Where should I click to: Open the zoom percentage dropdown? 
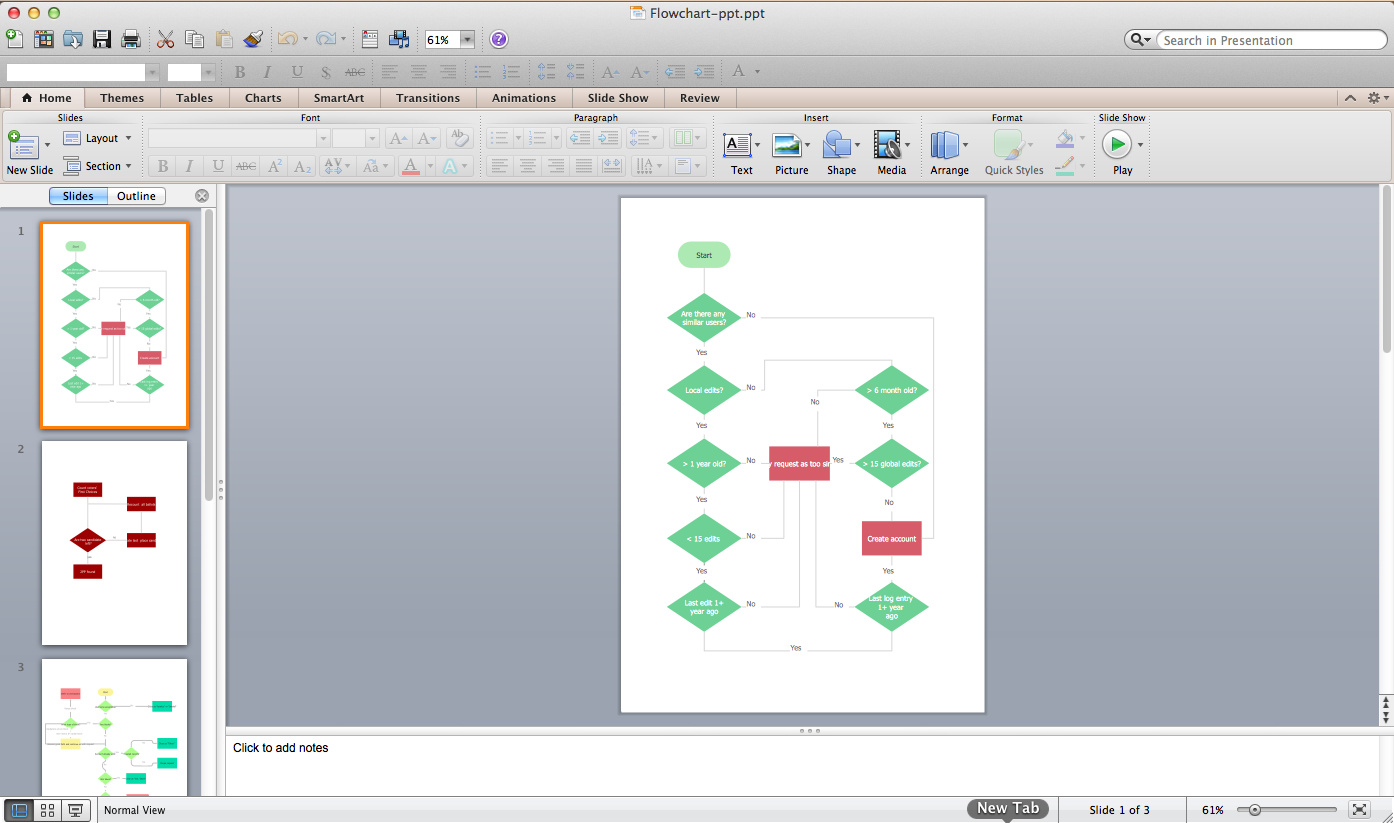tap(467, 40)
